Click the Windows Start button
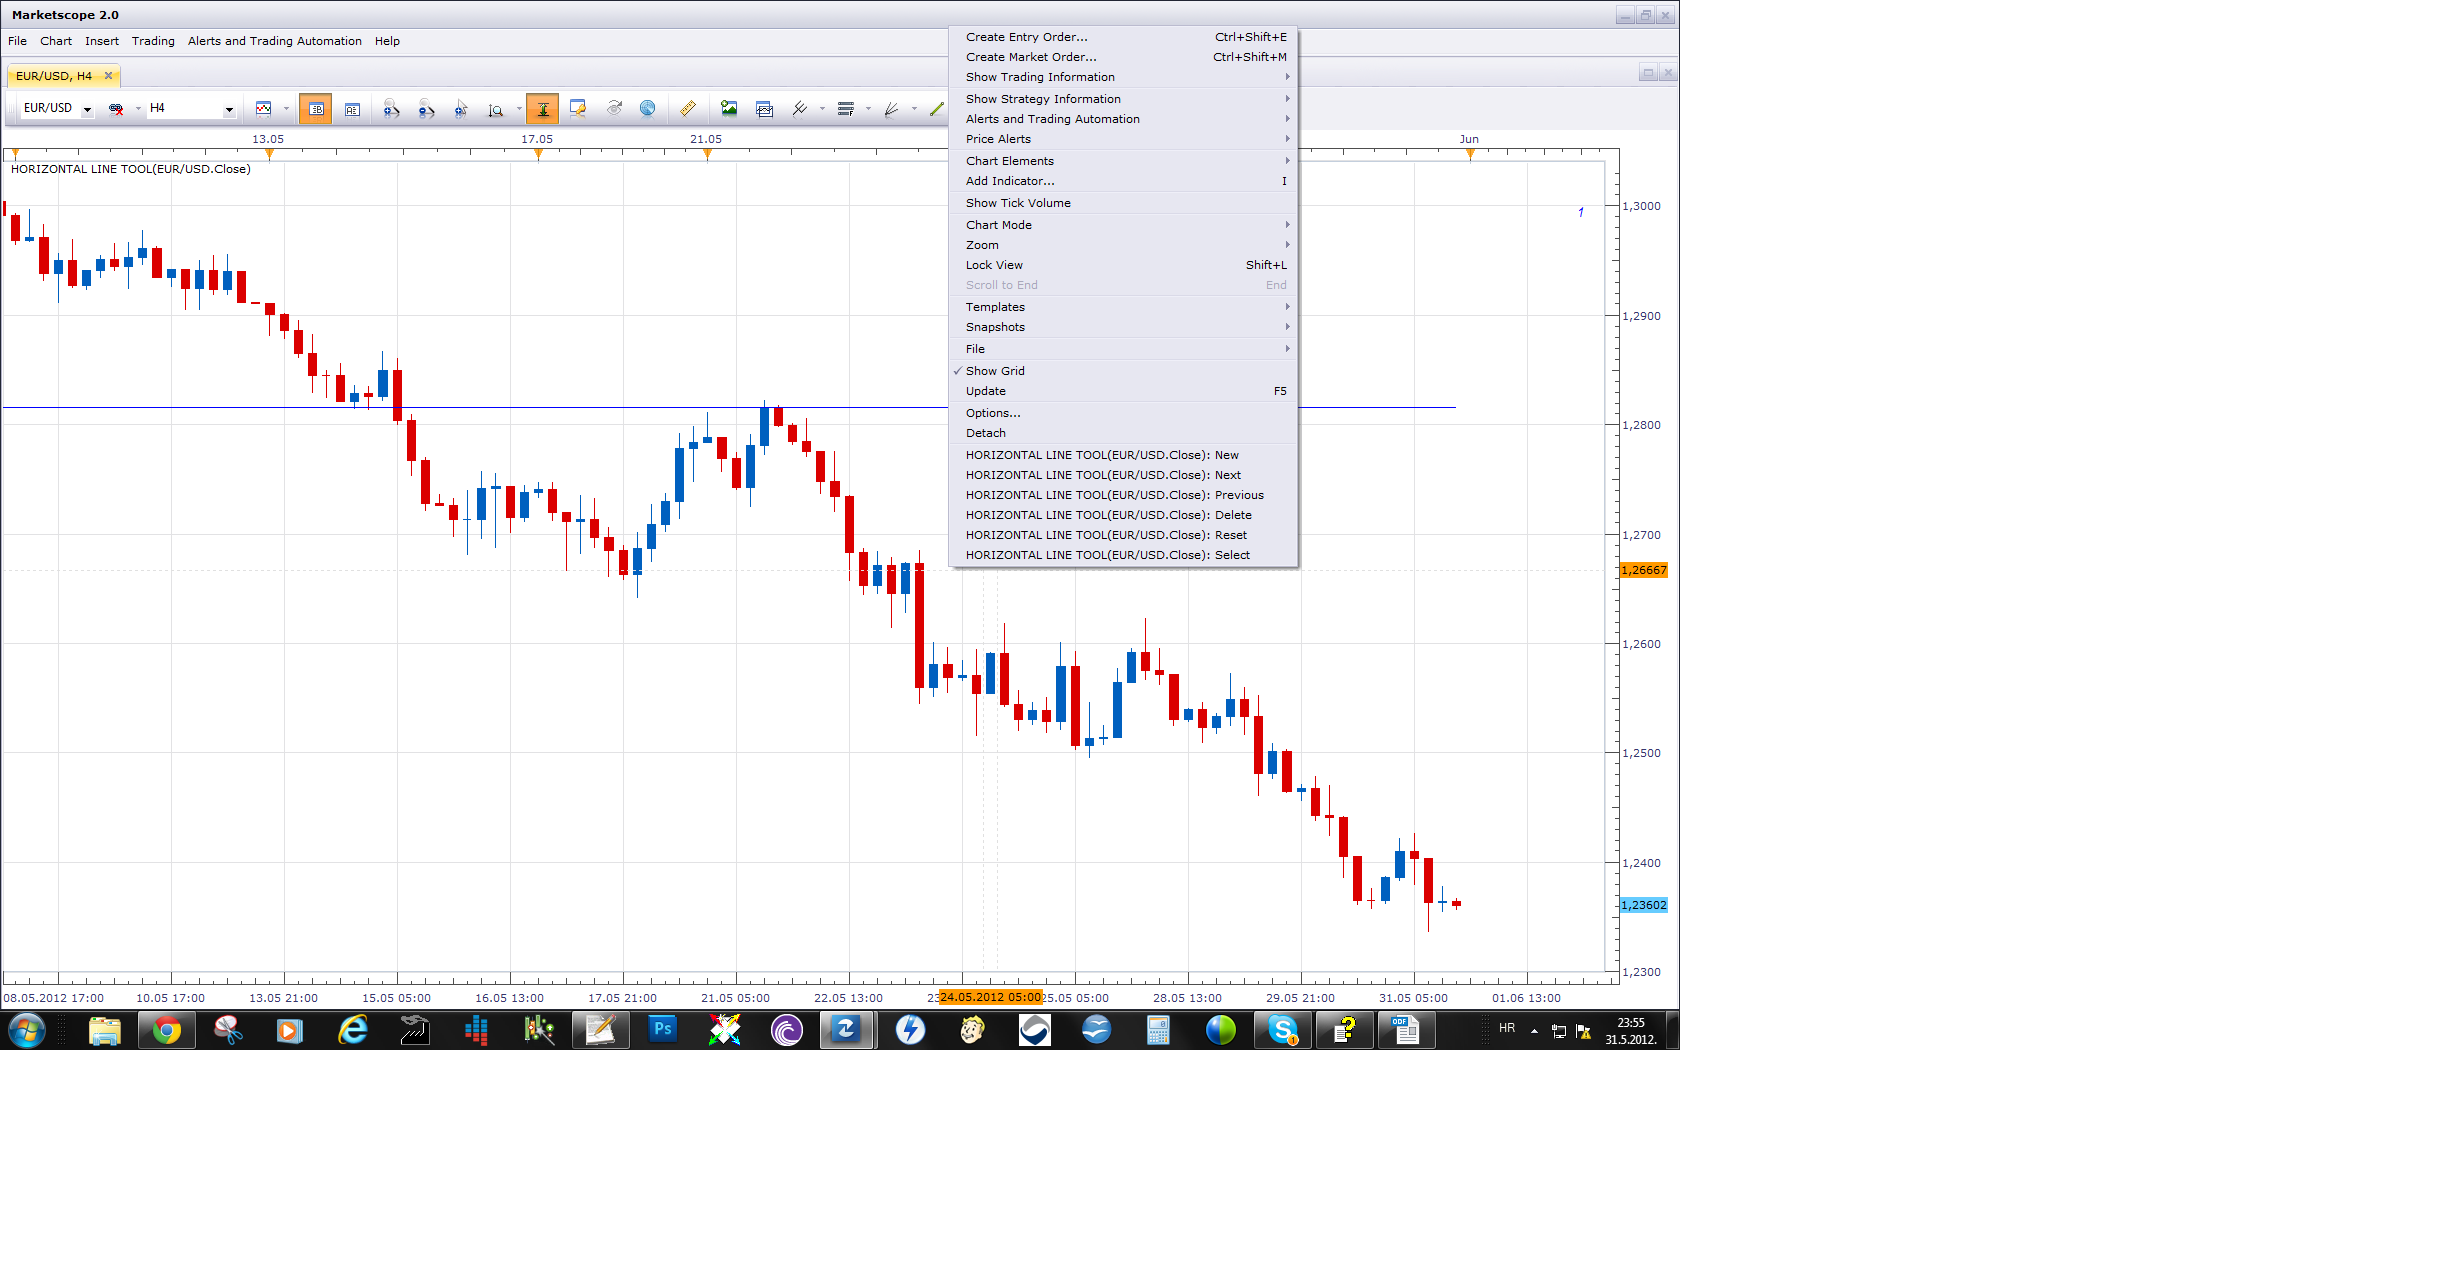 pos(27,1030)
